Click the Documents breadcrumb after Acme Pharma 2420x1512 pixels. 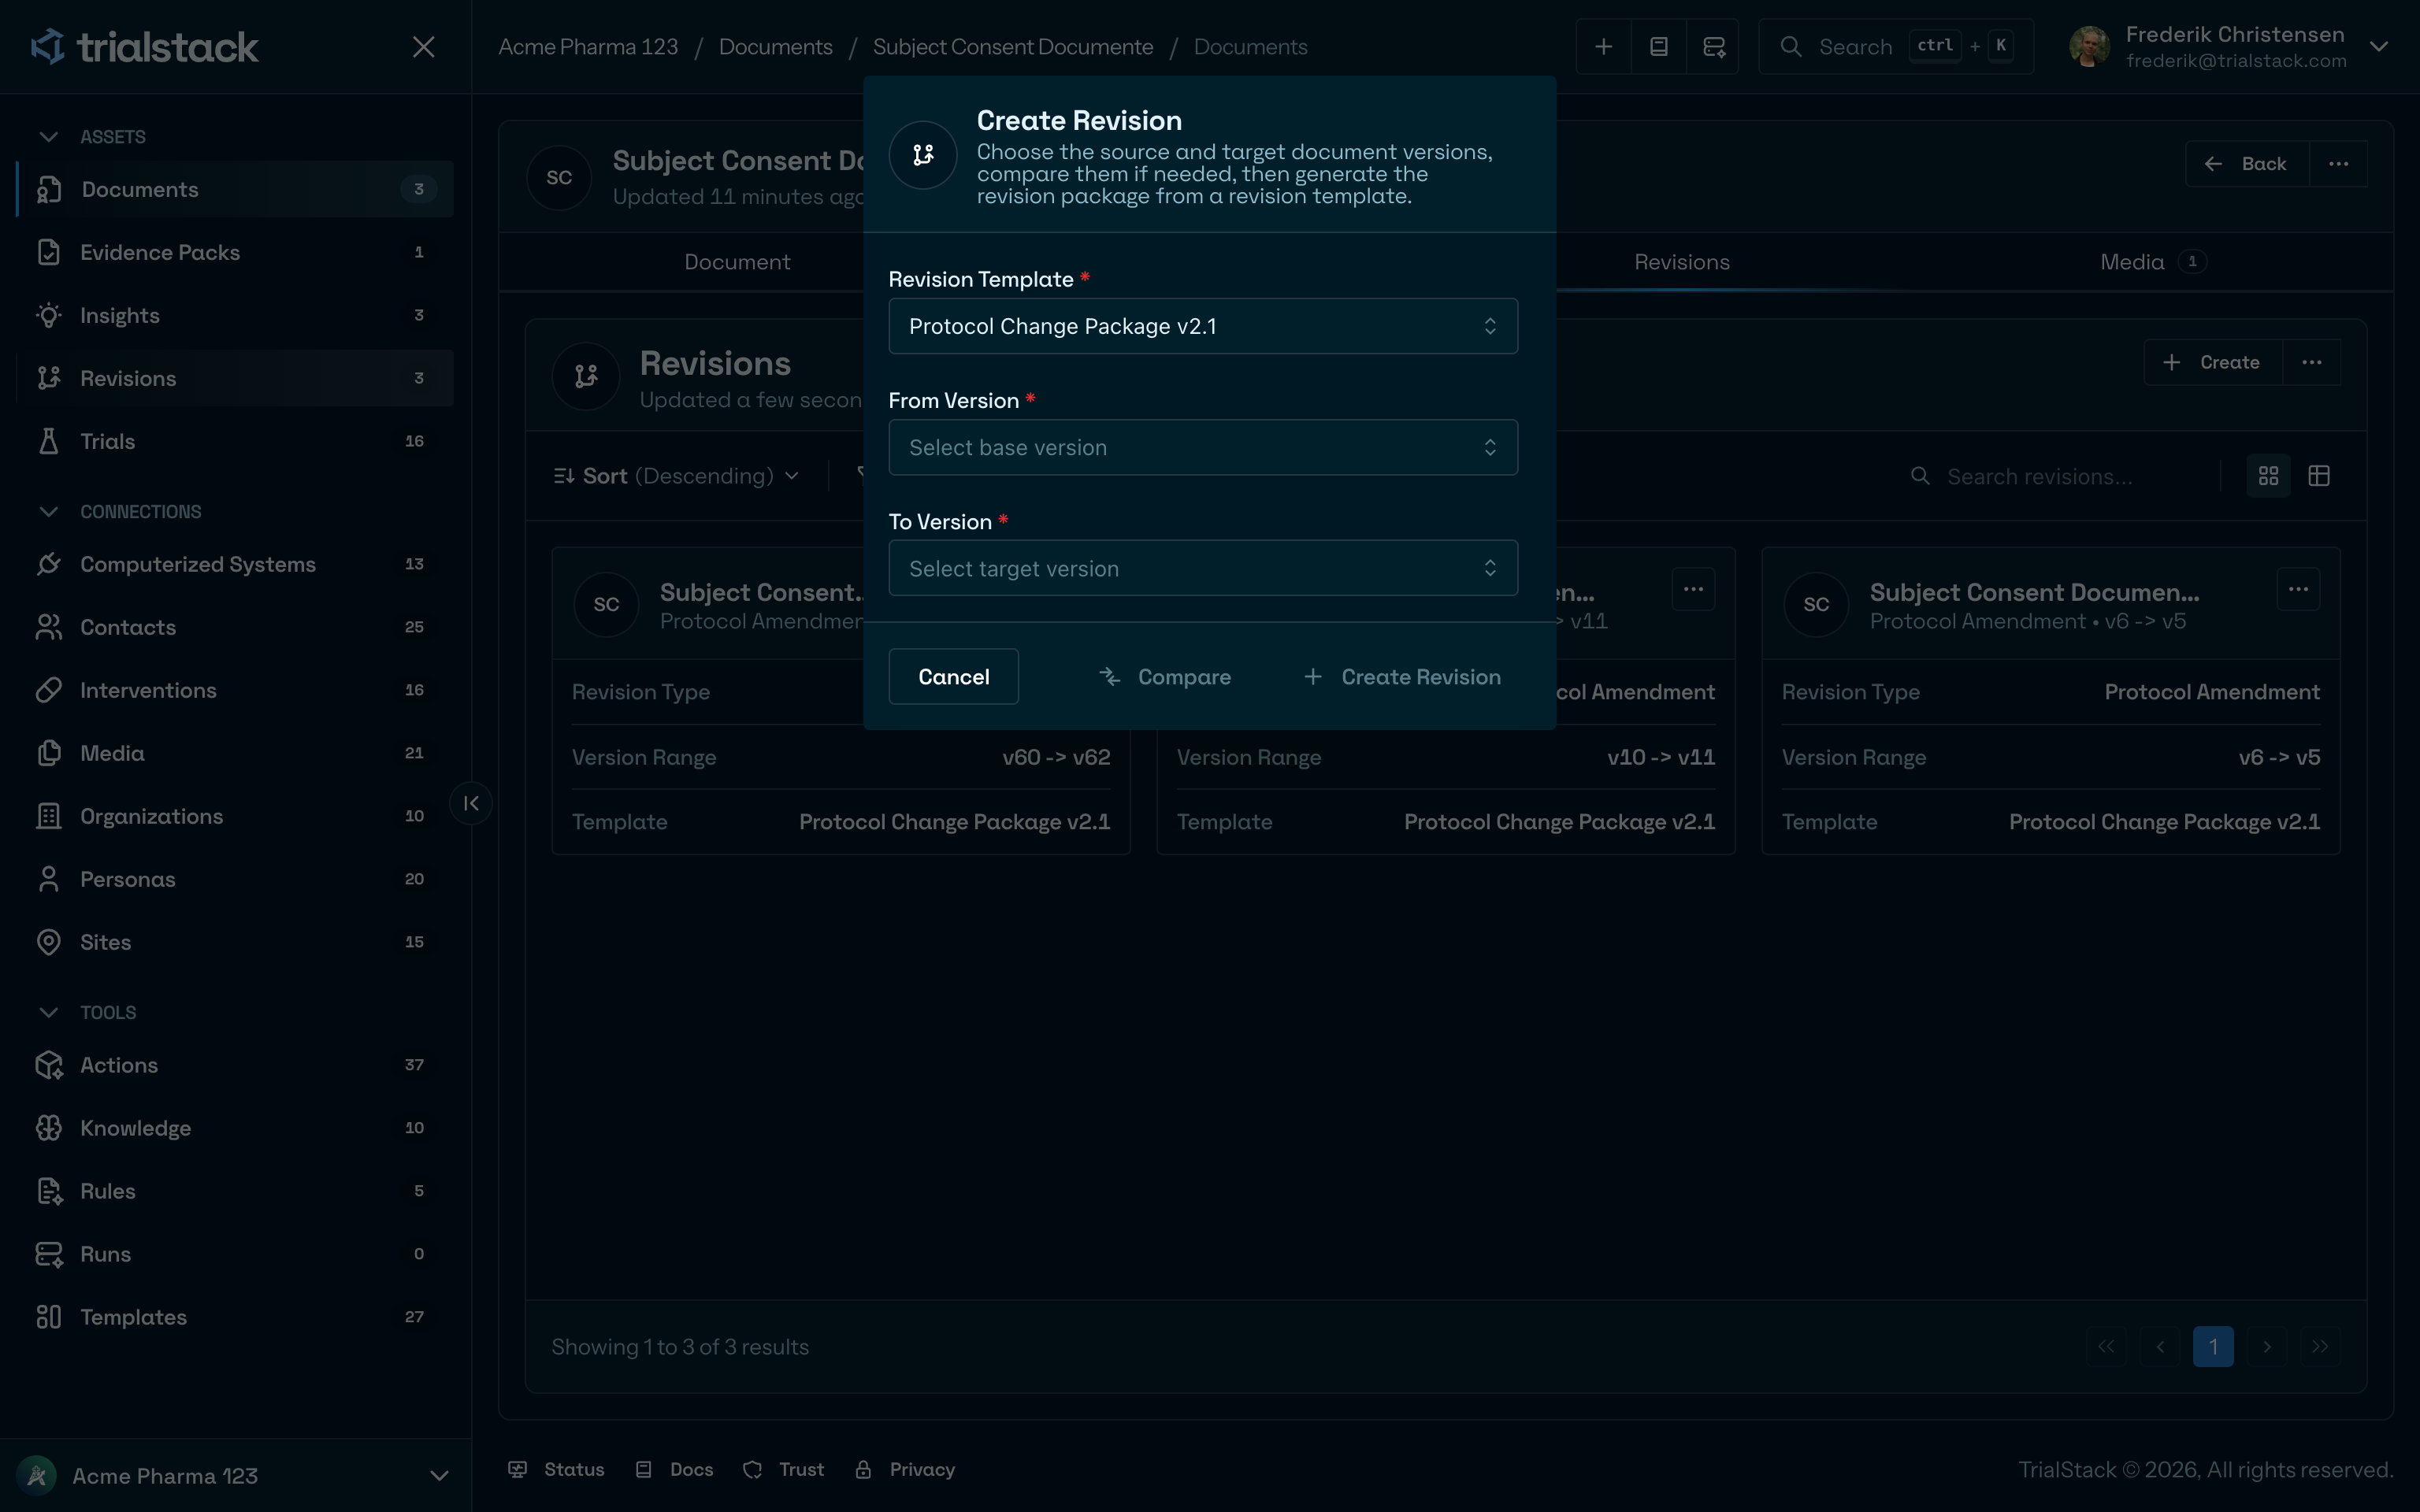point(775,47)
